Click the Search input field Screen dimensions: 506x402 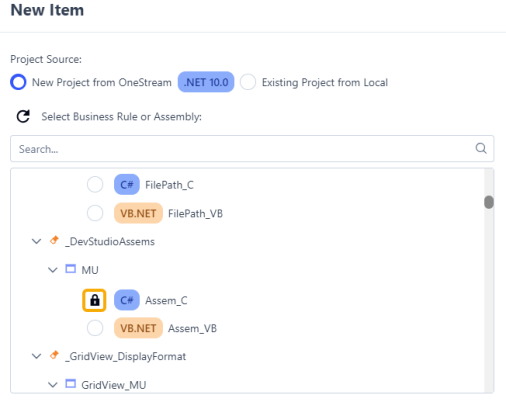252,149
